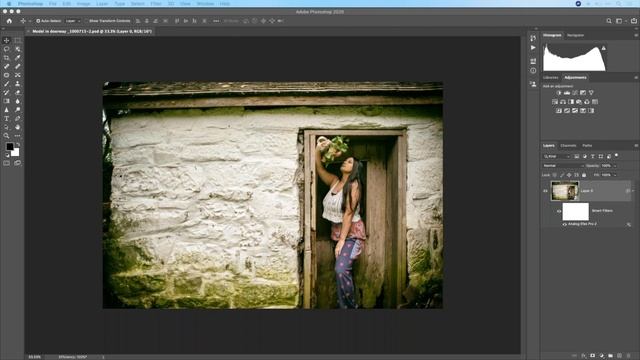Switch to the Navigator tab
The height and width of the screenshot is (360, 640).
coord(576,36)
